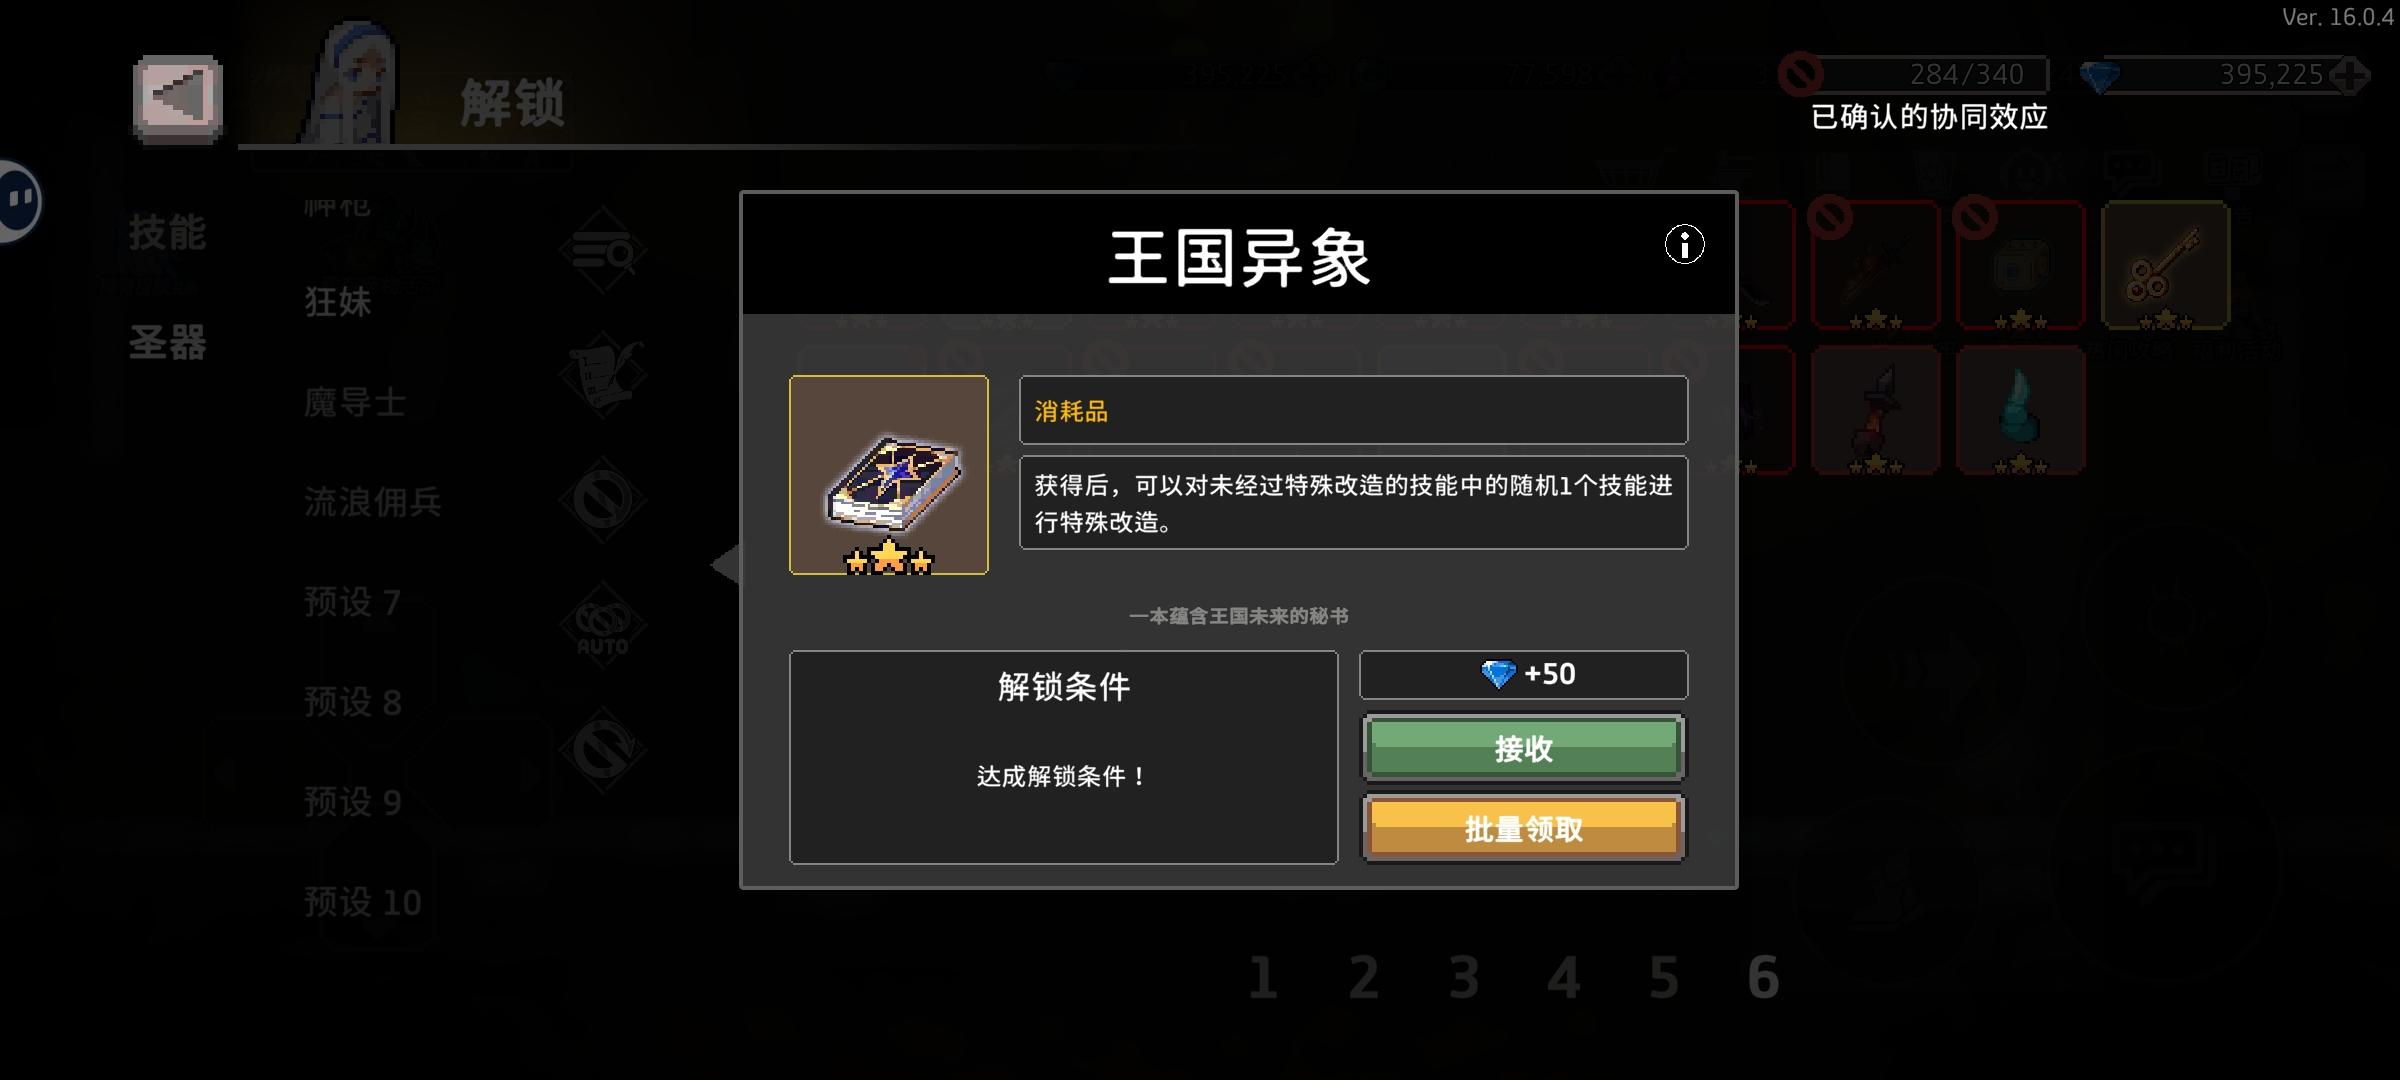Select the teal feather artifact icon
2400x1080 pixels.
[2021, 410]
